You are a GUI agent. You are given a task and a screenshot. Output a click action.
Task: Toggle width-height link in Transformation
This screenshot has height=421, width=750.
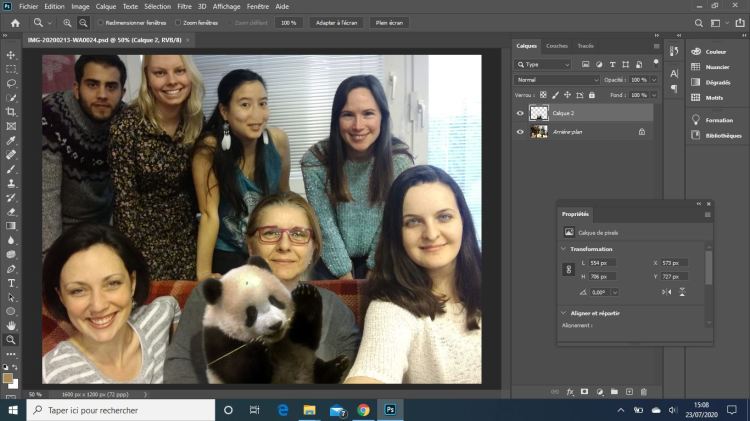point(569,269)
